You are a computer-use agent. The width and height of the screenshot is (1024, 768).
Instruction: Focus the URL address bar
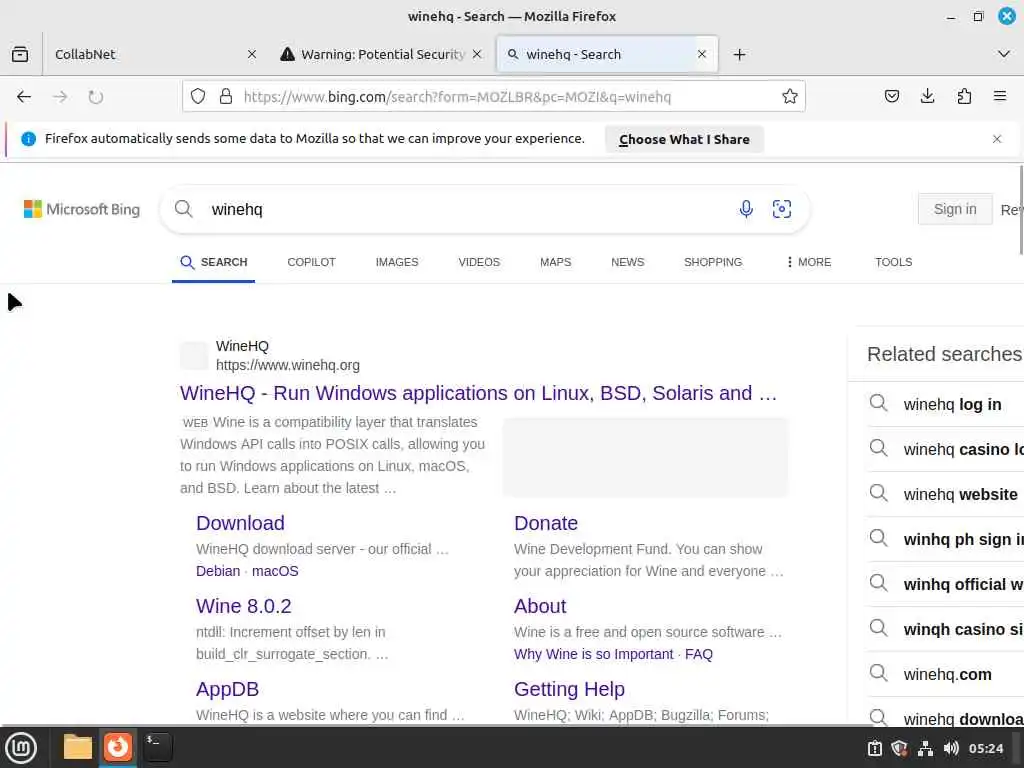pyautogui.click(x=493, y=97)
